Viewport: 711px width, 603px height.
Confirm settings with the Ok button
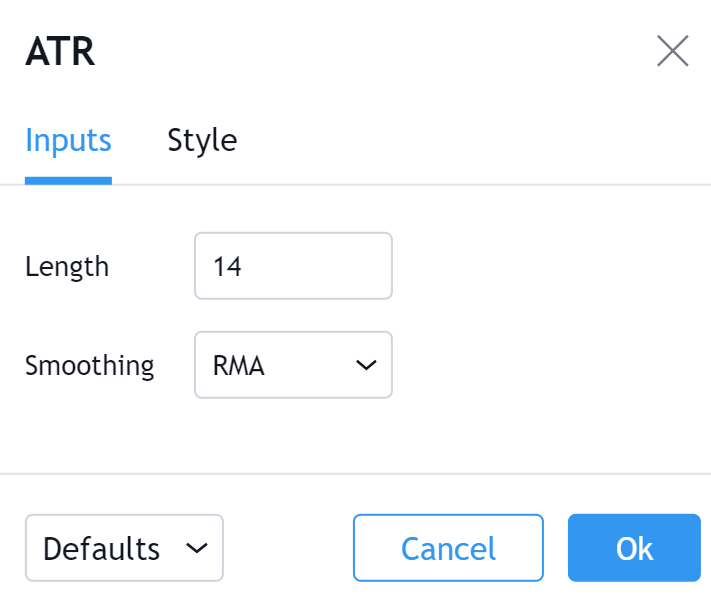(634, 548)
